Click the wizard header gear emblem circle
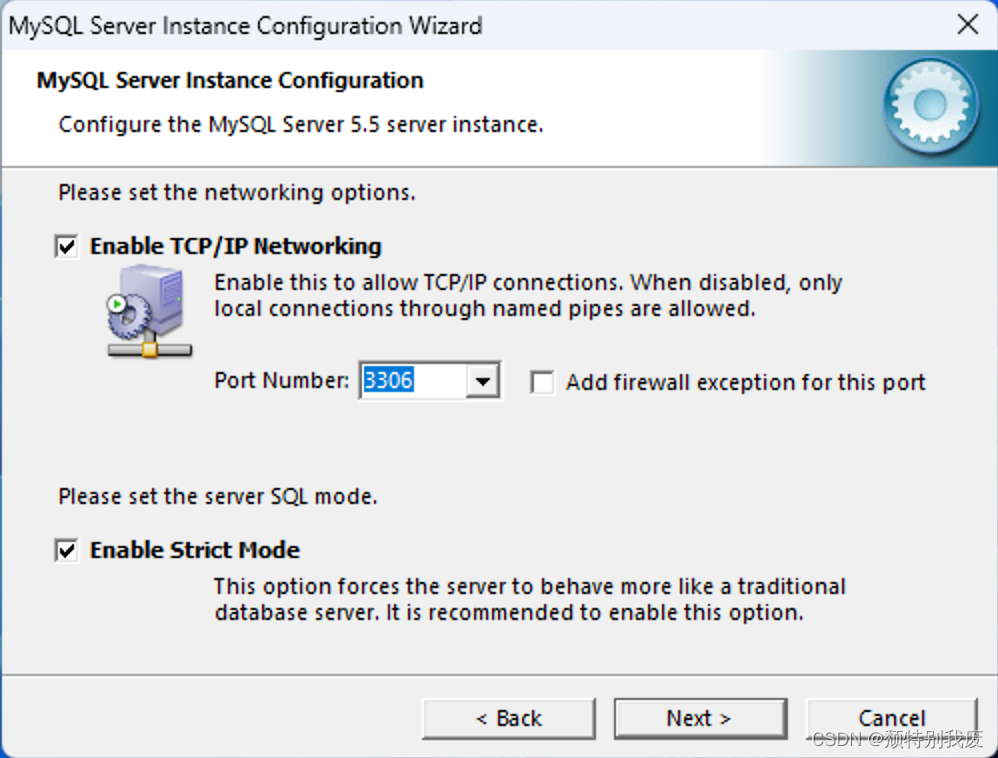The height and width of the screenshot is (758, 998). pos(930,105)
